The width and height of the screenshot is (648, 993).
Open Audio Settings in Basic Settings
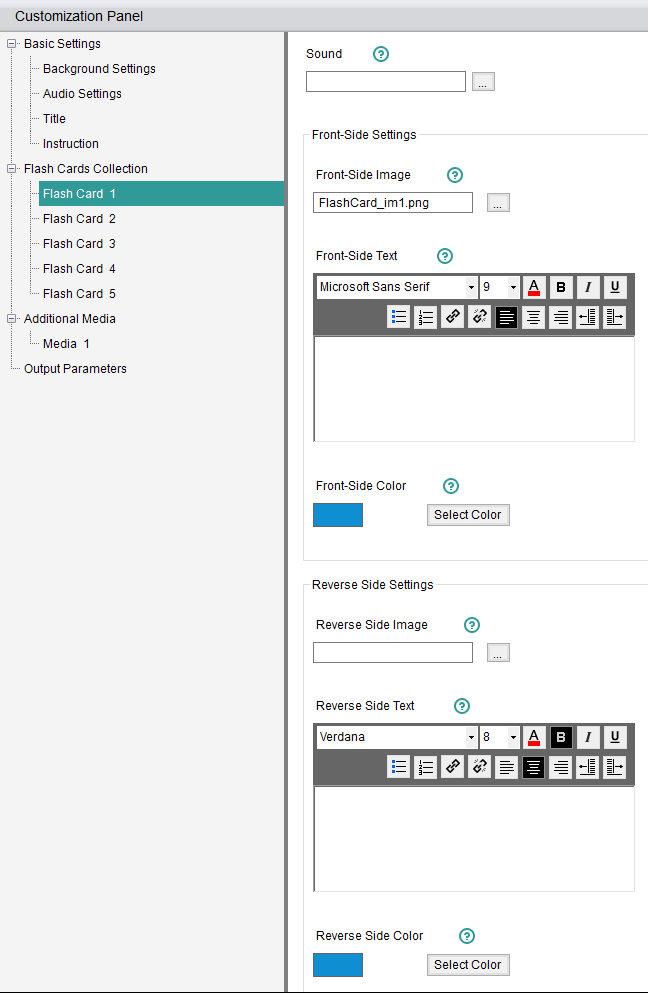pyautogui.click(x=82, y=94)
